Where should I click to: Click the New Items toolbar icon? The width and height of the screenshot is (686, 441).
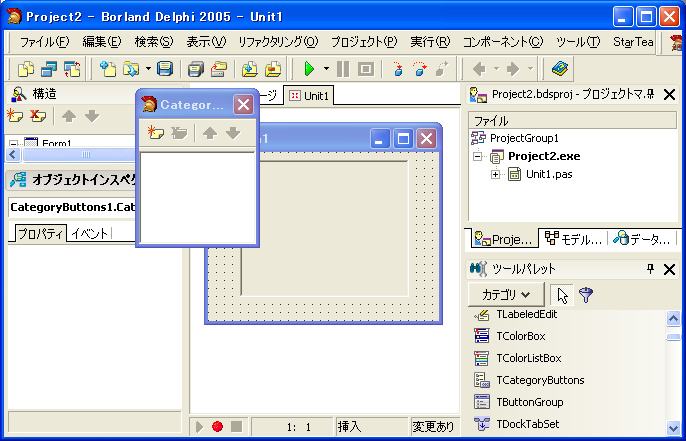tap(108, 69)
